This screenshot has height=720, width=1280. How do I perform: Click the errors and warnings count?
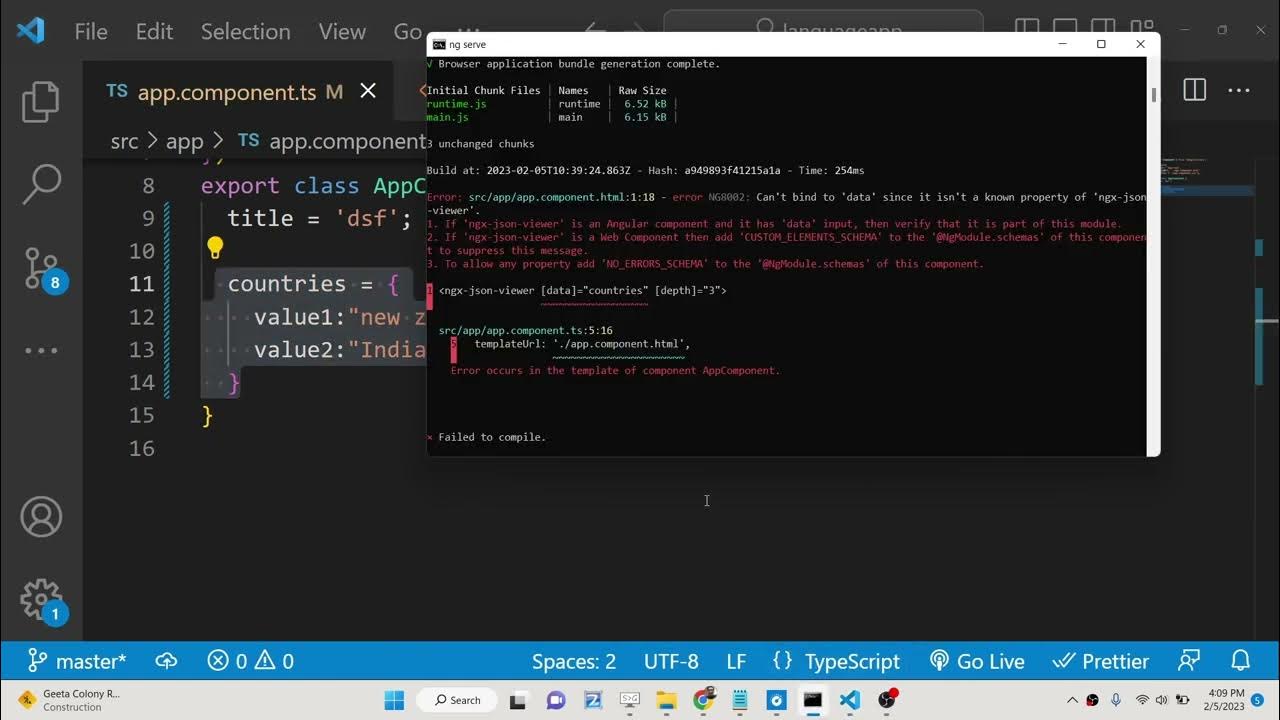pos(250,661)
